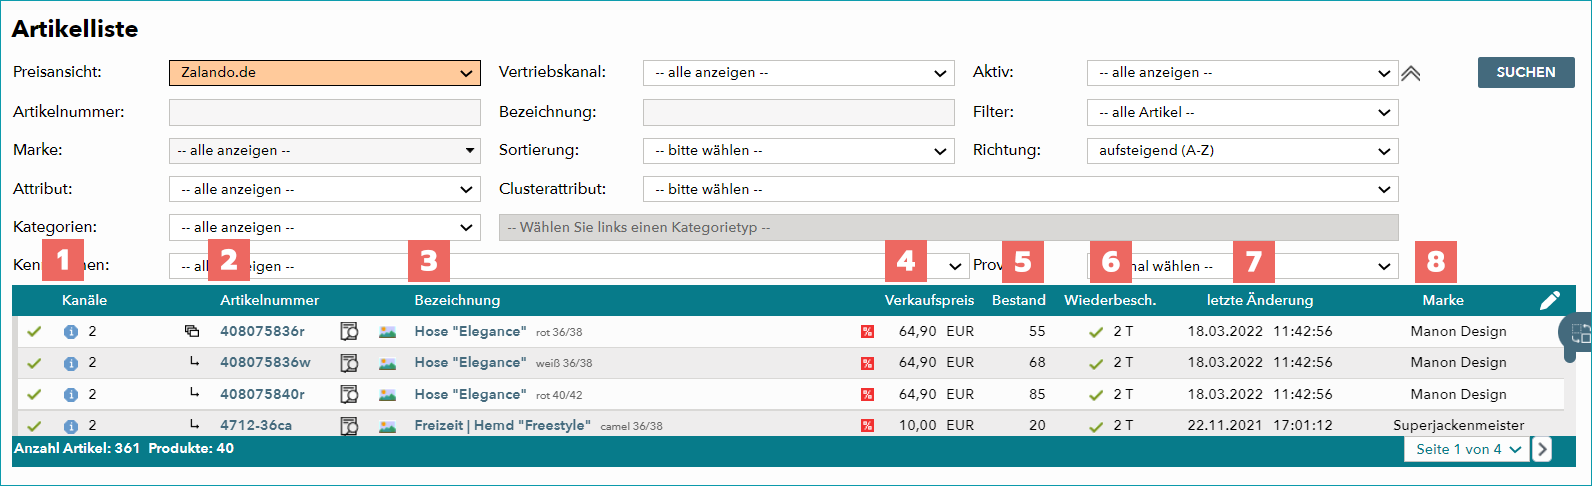1592x486 pixels.
Task: Click the pencil edit icon in the table header
Action: tap(1549, 300)
